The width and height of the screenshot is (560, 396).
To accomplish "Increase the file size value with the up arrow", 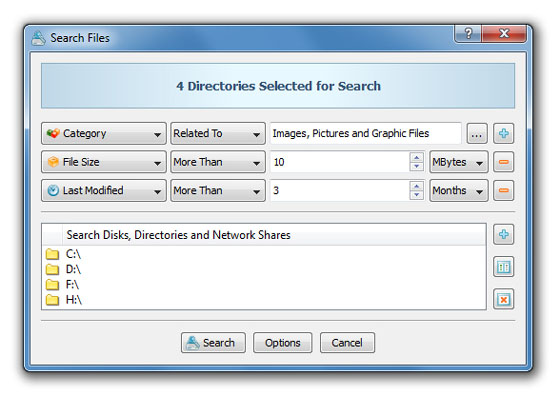I will (x=416, y=157).
